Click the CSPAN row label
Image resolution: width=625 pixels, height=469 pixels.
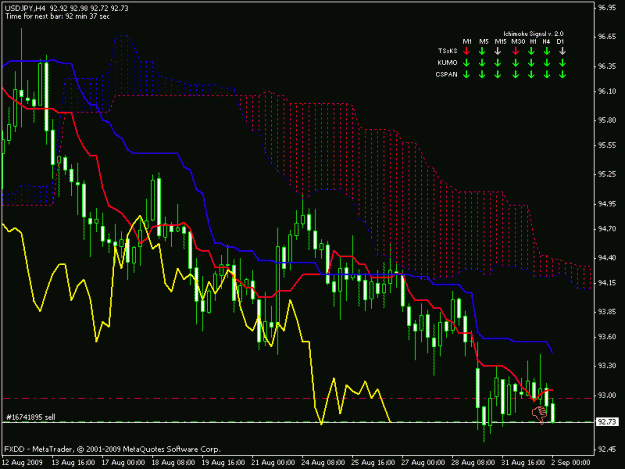click(446, 74)
